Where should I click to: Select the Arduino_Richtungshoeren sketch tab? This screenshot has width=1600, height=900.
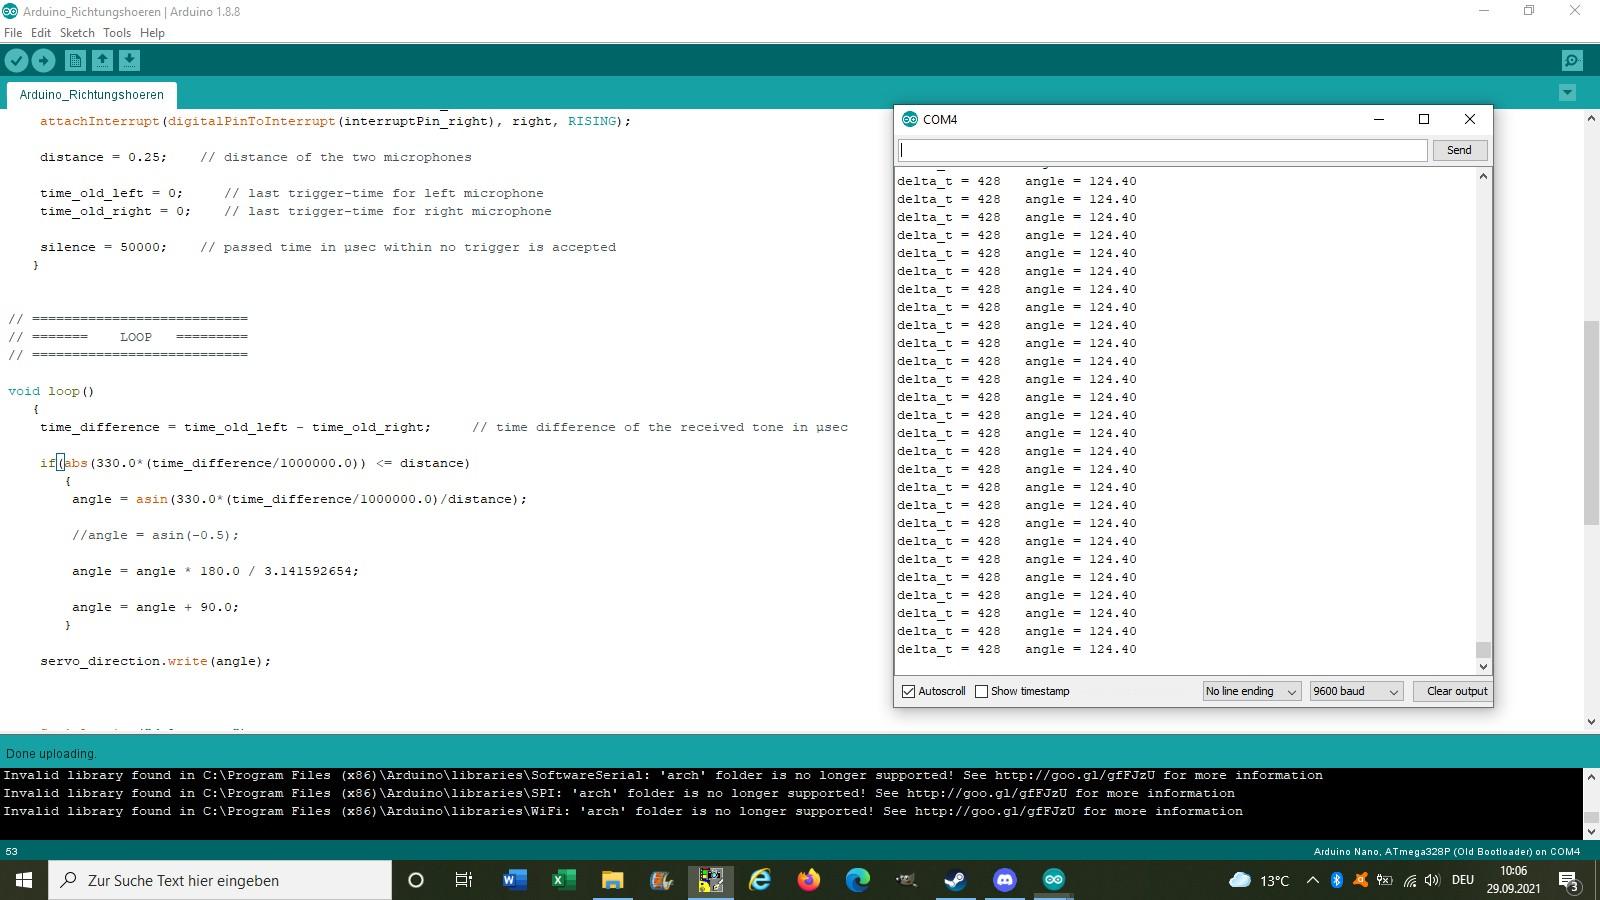point(92,95)
